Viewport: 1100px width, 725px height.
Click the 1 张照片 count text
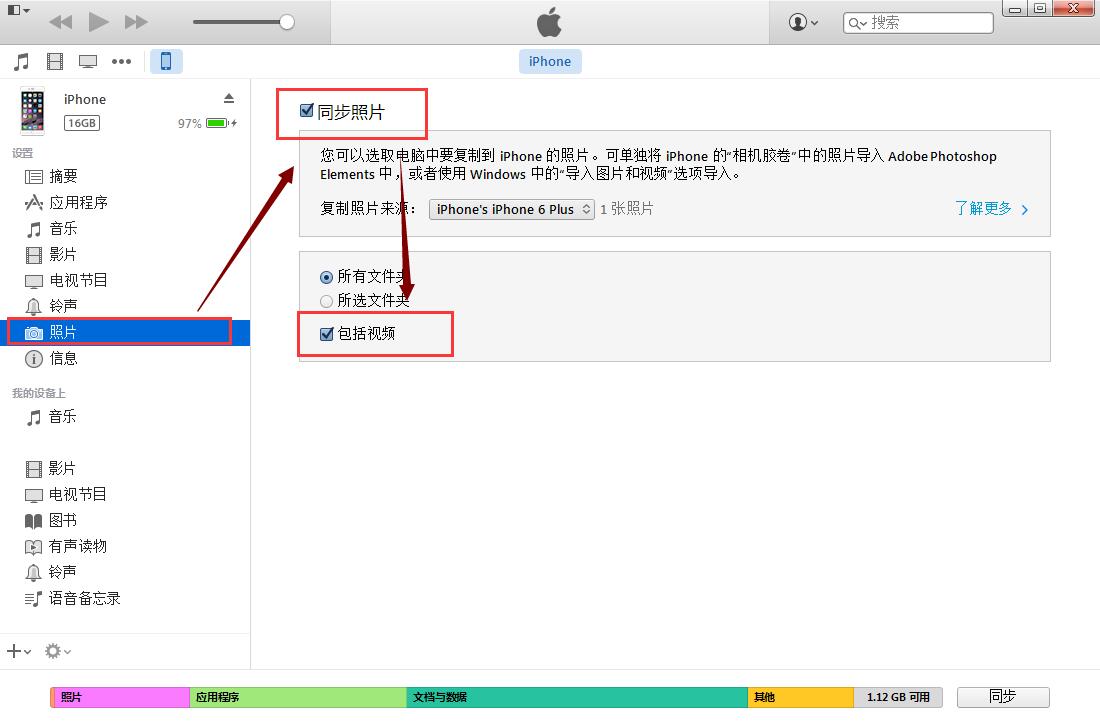click(626, 208)
